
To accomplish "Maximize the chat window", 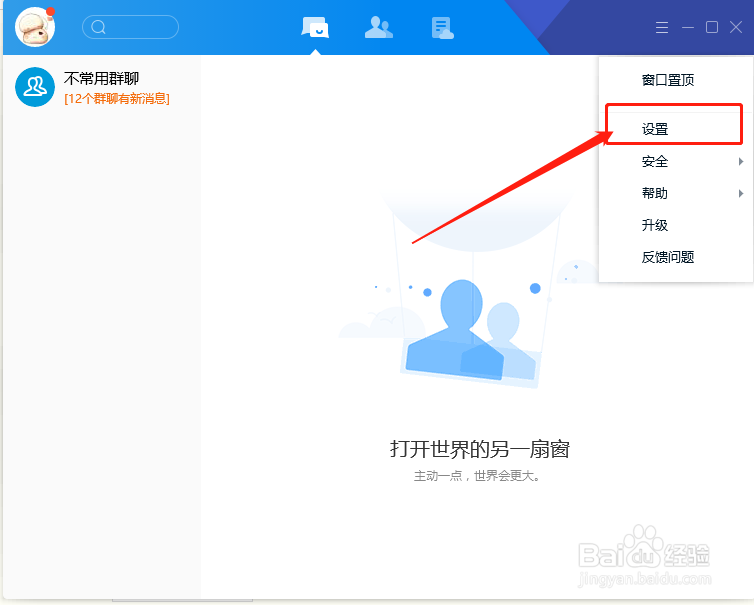I will pos(712,27).
